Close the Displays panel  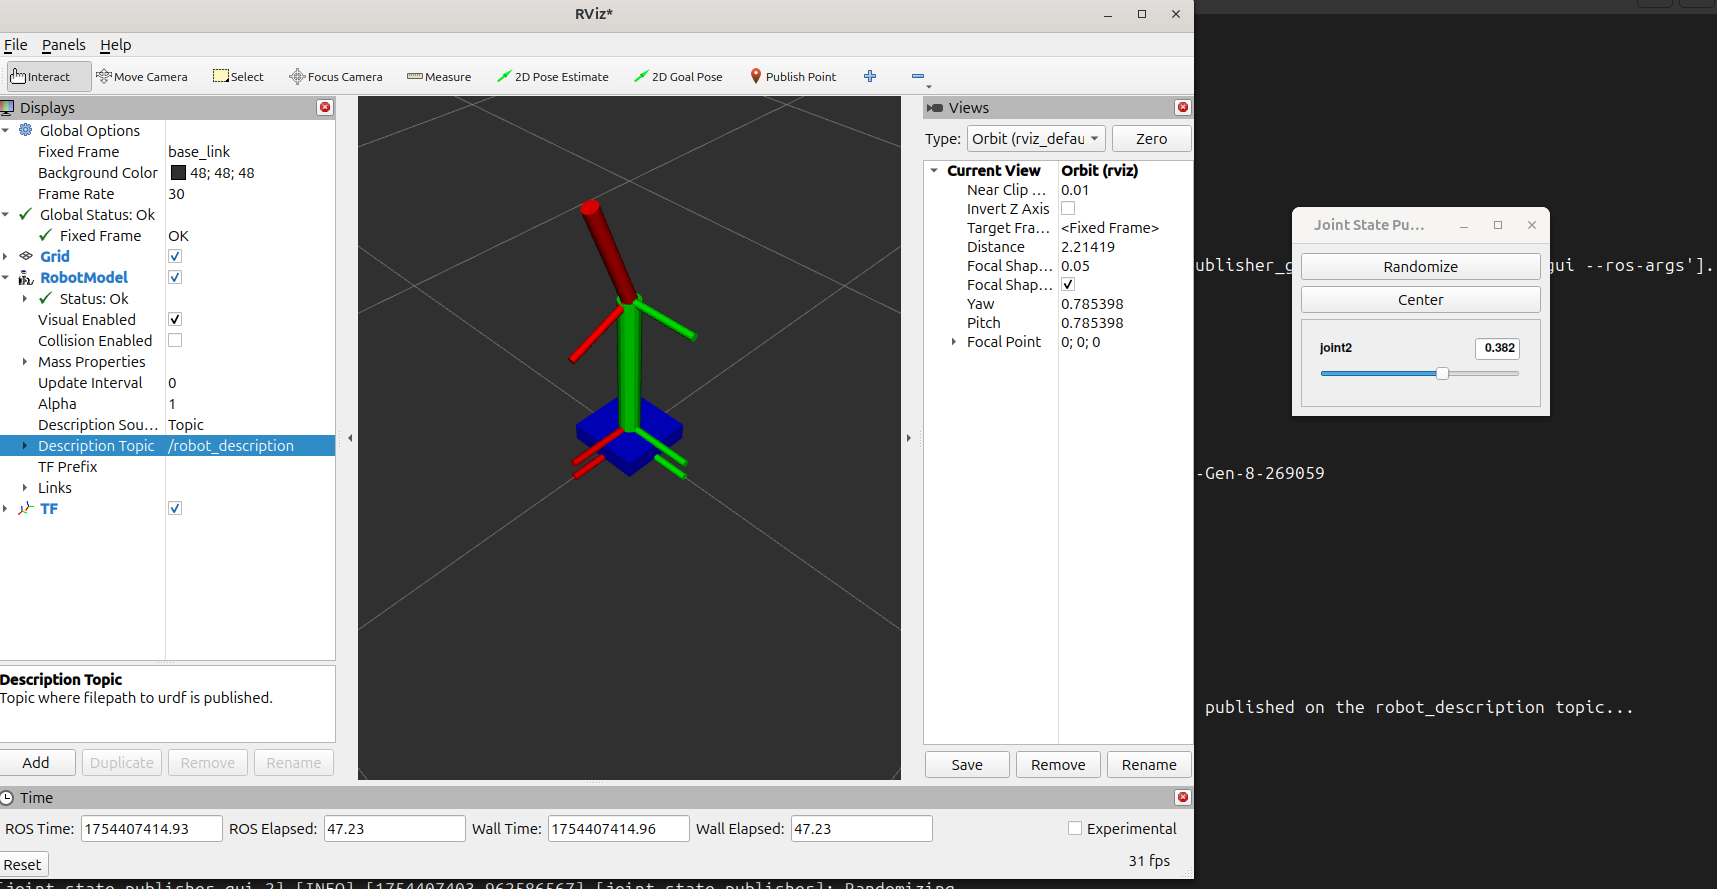pyautogui.click(x=325, y=107)
